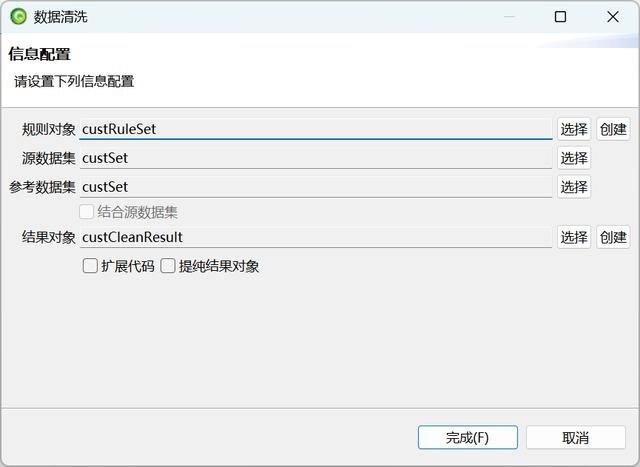Click the 参考数据集 input field
The image size is (640, 467).
315,187
